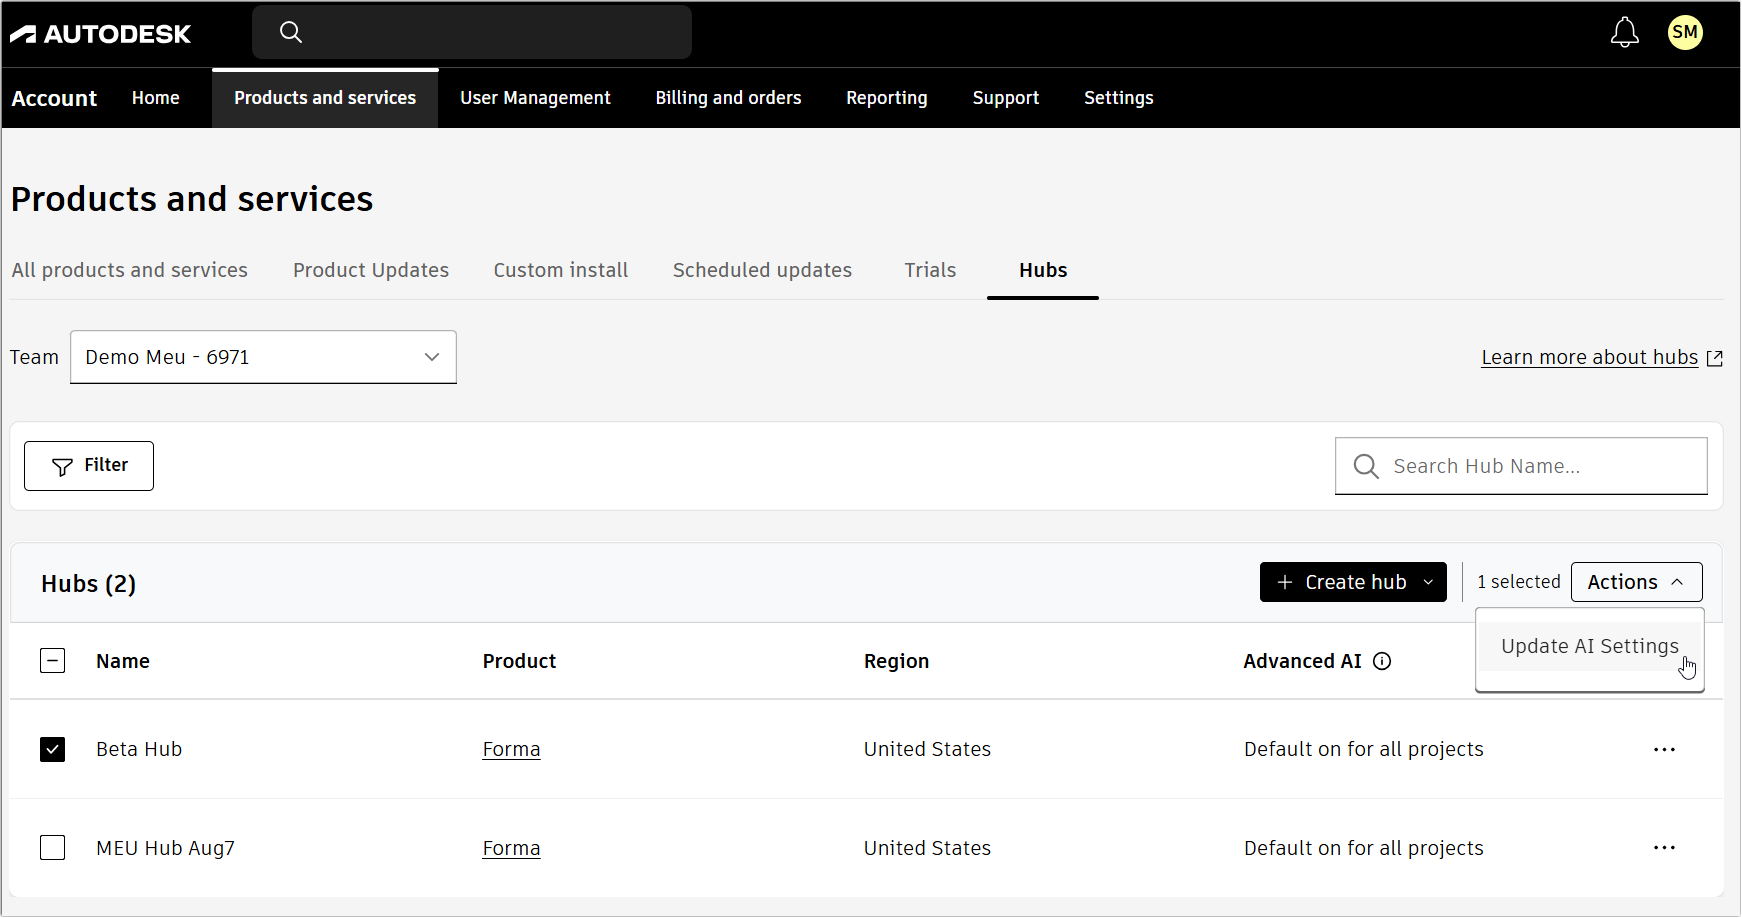Click Default on for all projects, MEU Hub Aug7
This screenshot has height=918, width=1742.
click(1363, 848)
